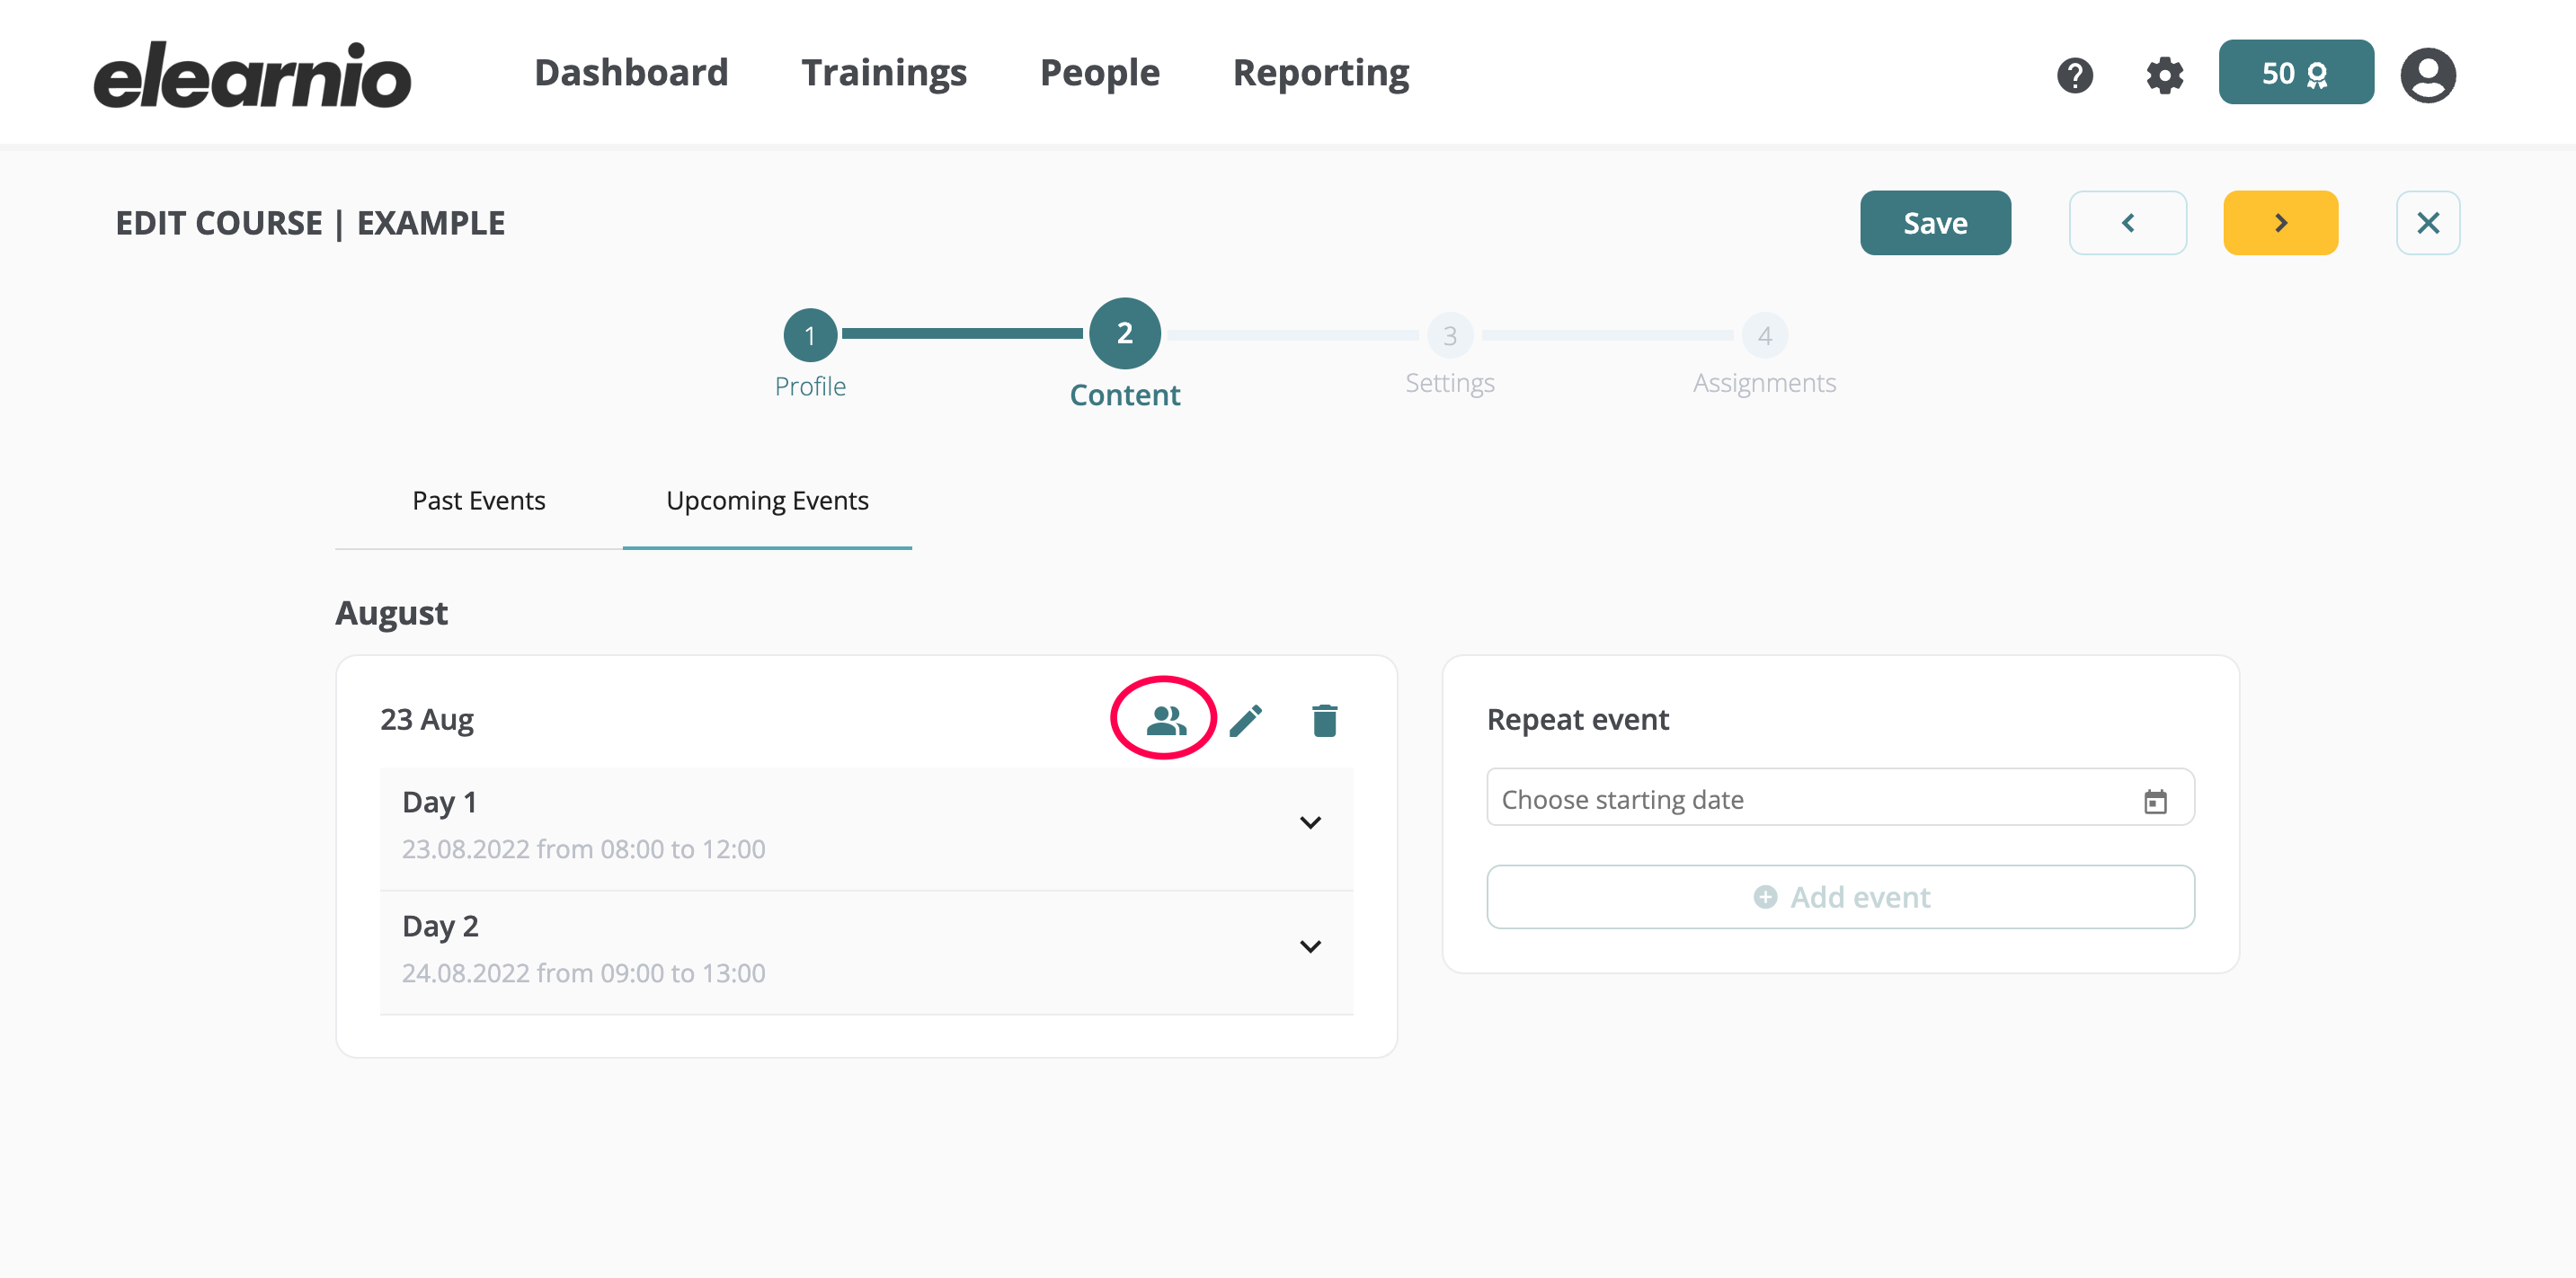2576x1278 pixels.
Task: Click the 23 Aug event date label
Action: pyautogui.click(x=427, y=720)
